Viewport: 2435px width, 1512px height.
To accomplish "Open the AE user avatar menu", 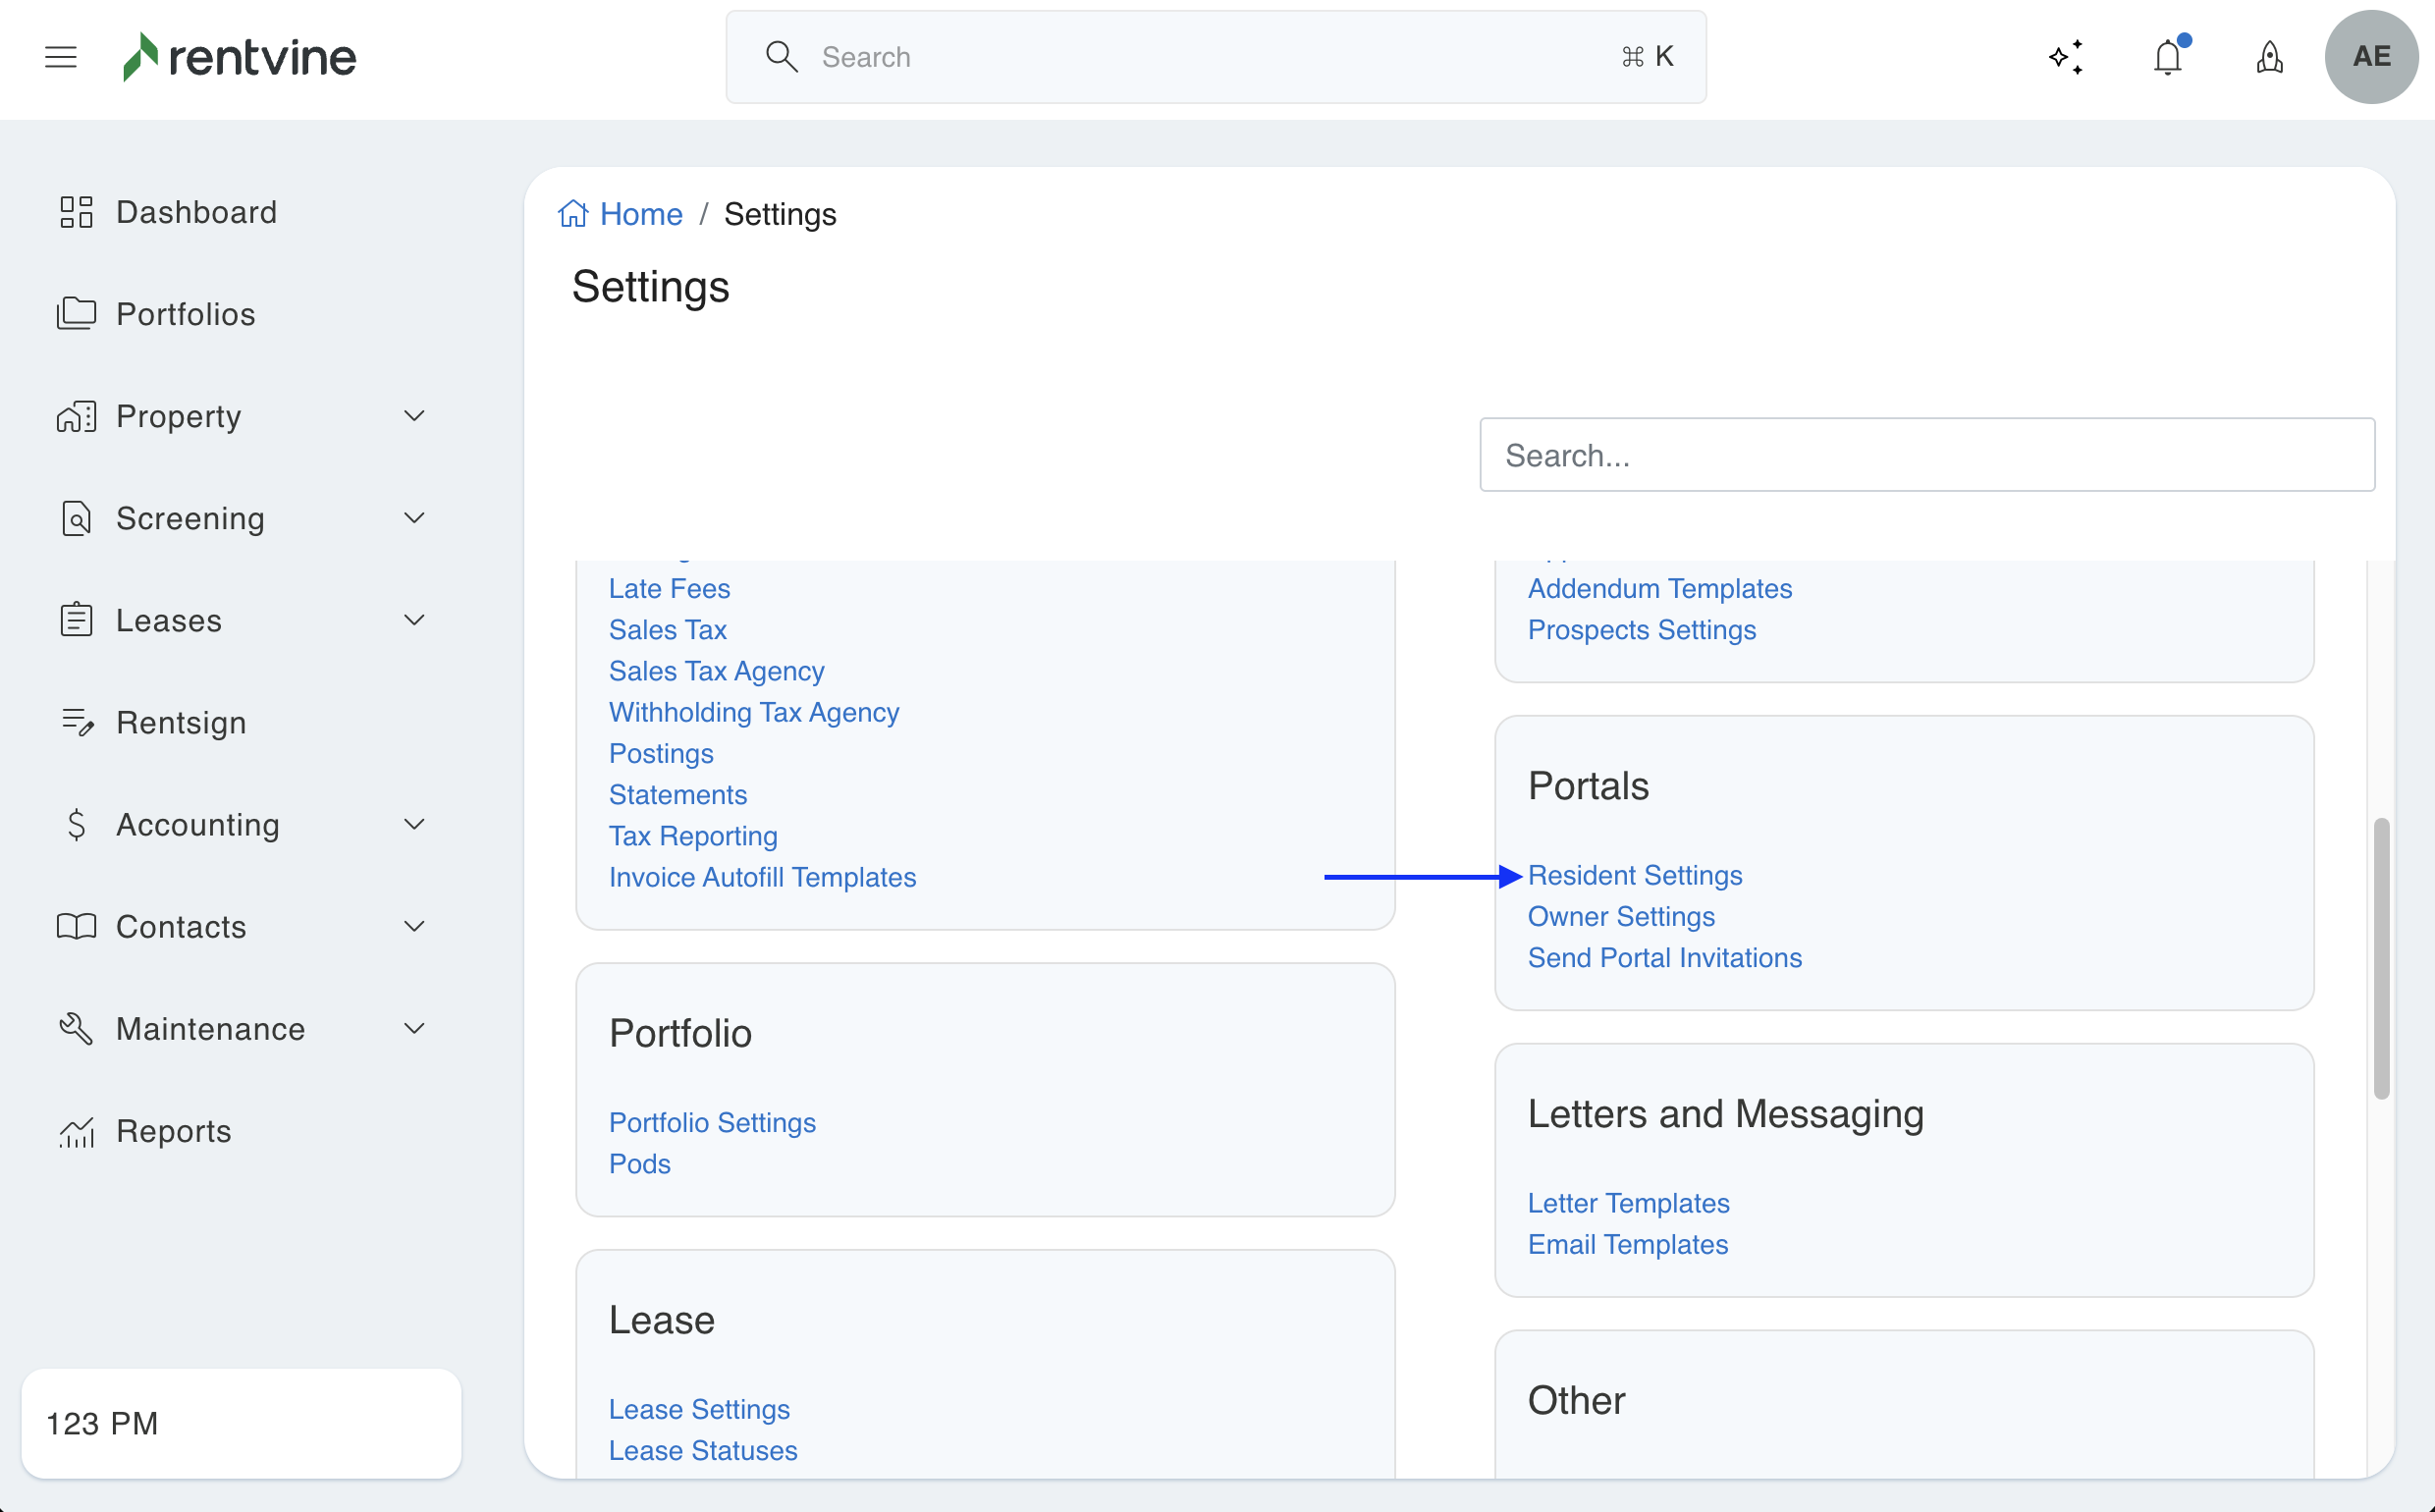I will click(2371, 57).
